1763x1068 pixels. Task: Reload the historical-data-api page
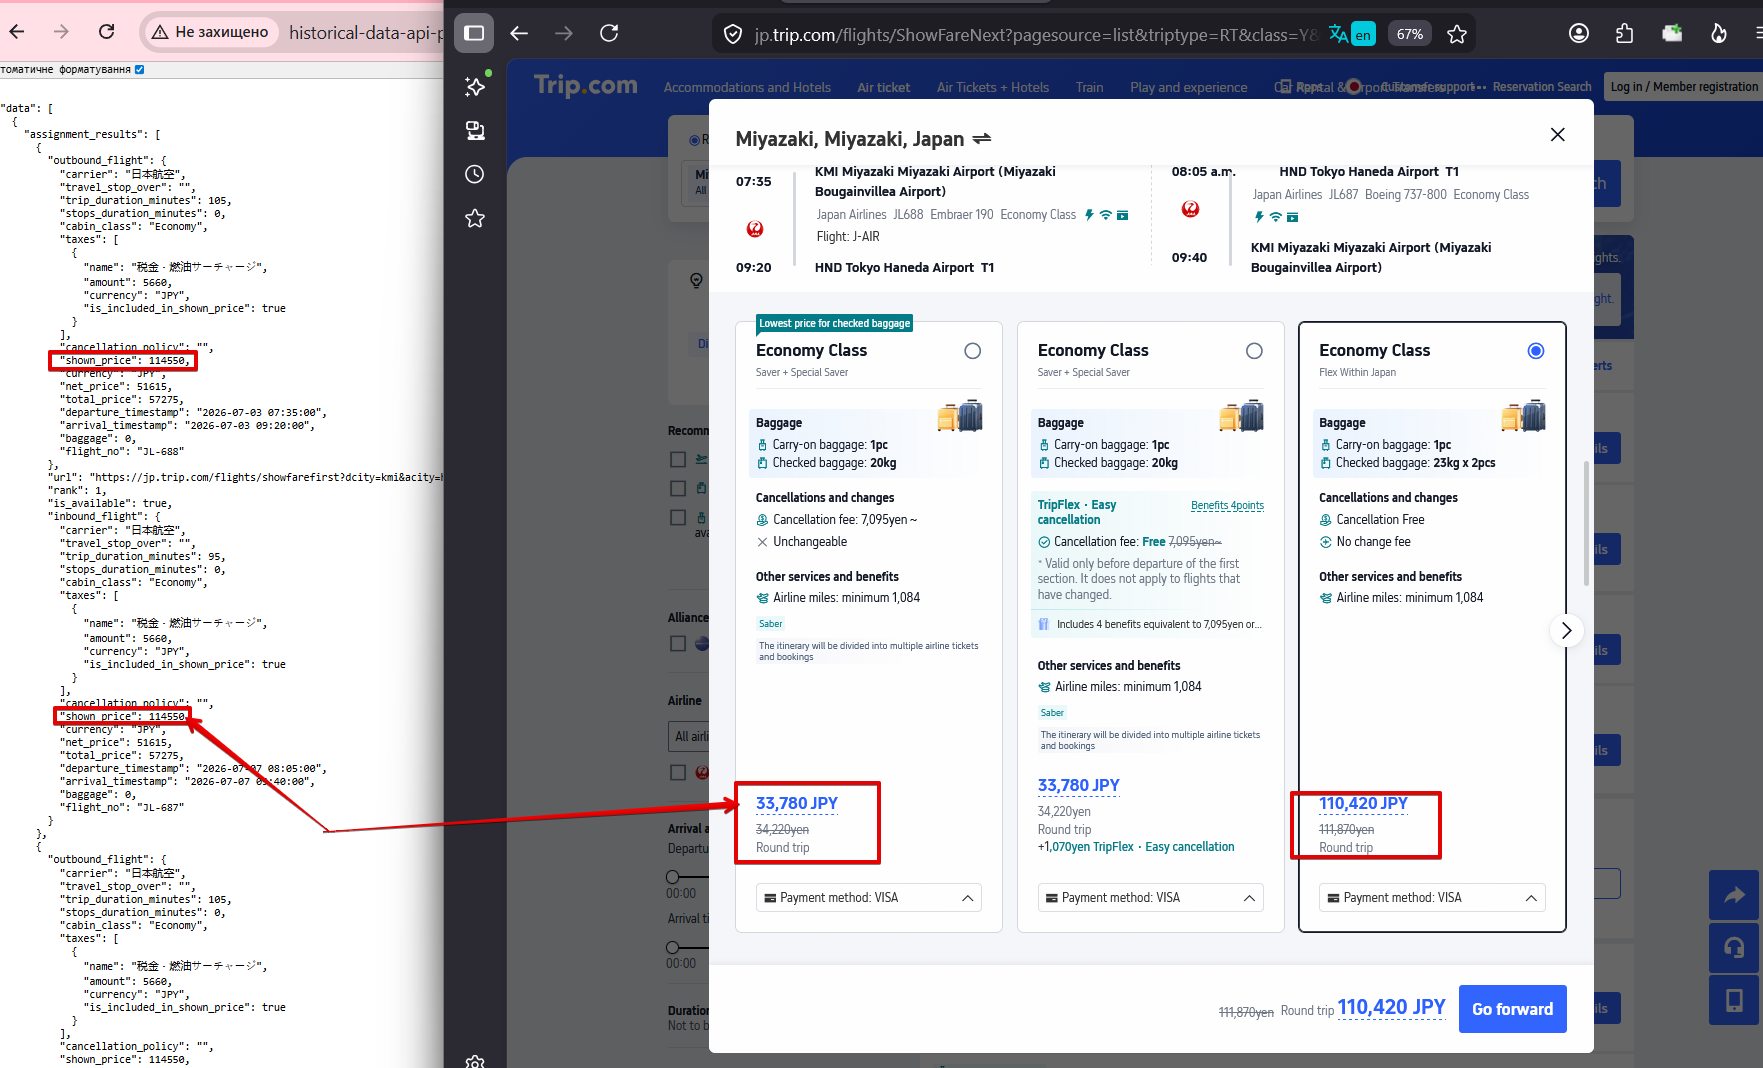click(107, 32)
